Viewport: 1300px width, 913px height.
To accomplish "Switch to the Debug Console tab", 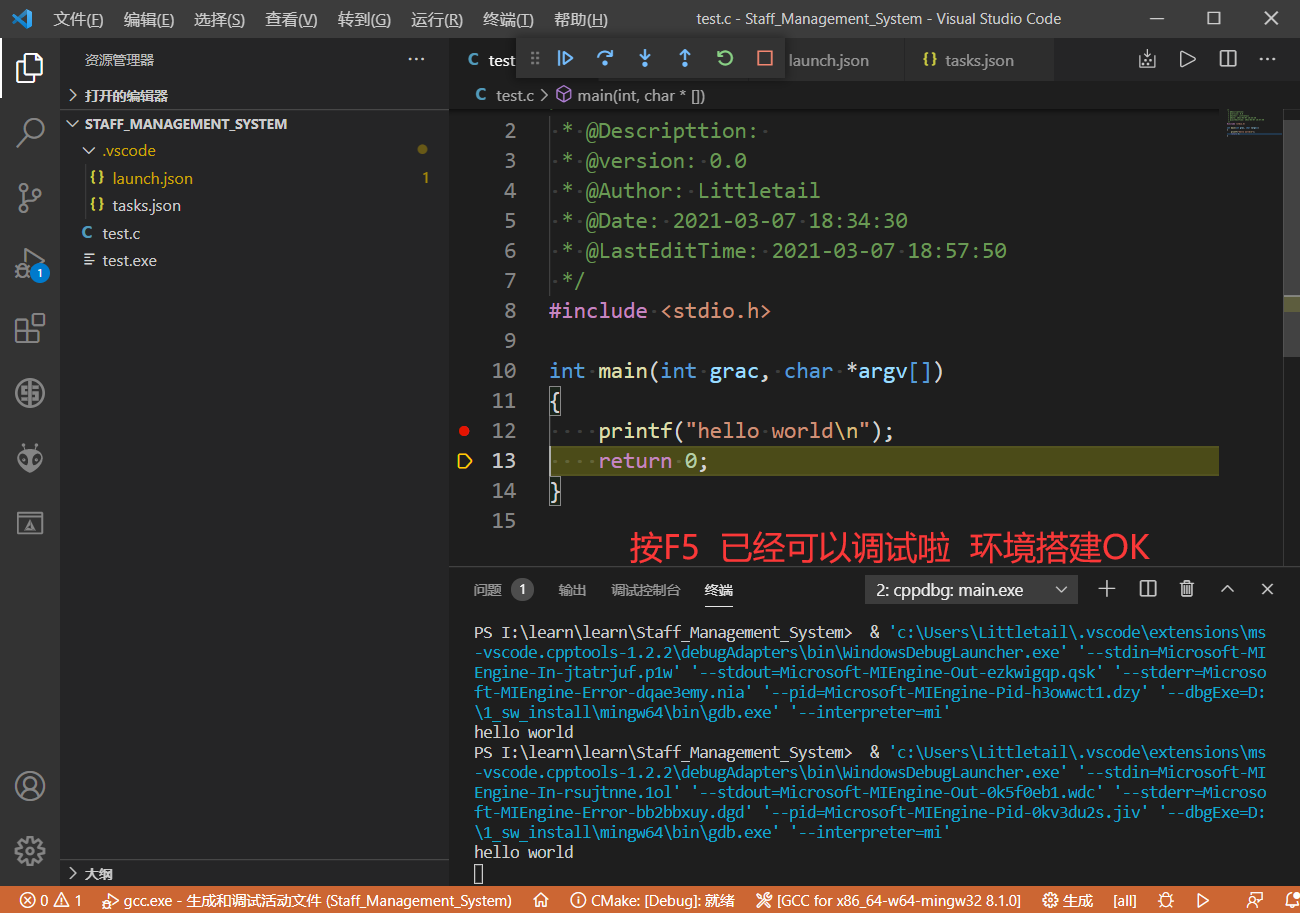I will pyautogui.click(x=645, y=590).
